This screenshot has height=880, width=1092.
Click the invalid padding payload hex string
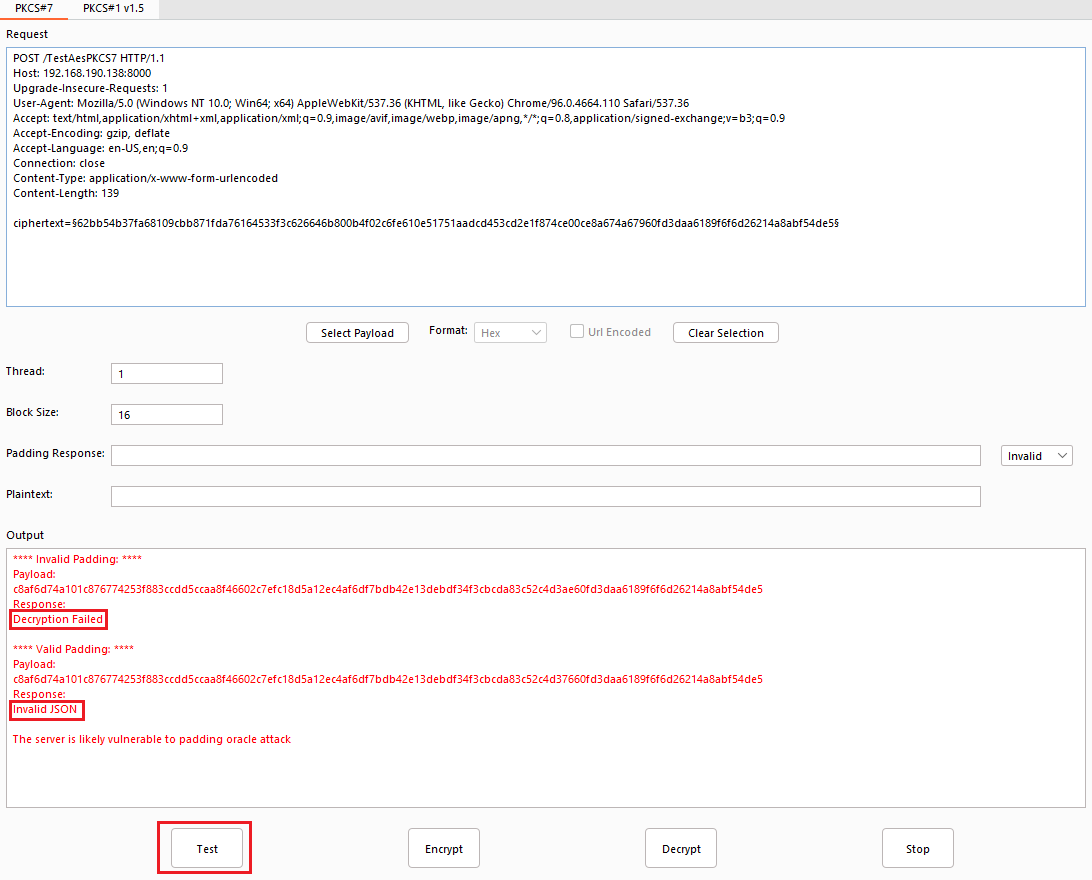point(388,589)
